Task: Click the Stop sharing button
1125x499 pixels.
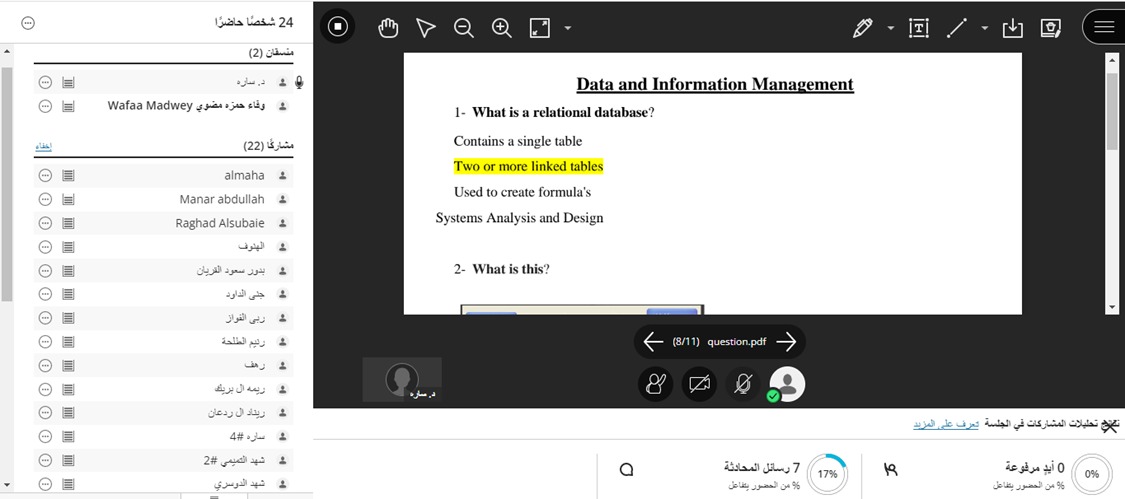Action: 338,27
